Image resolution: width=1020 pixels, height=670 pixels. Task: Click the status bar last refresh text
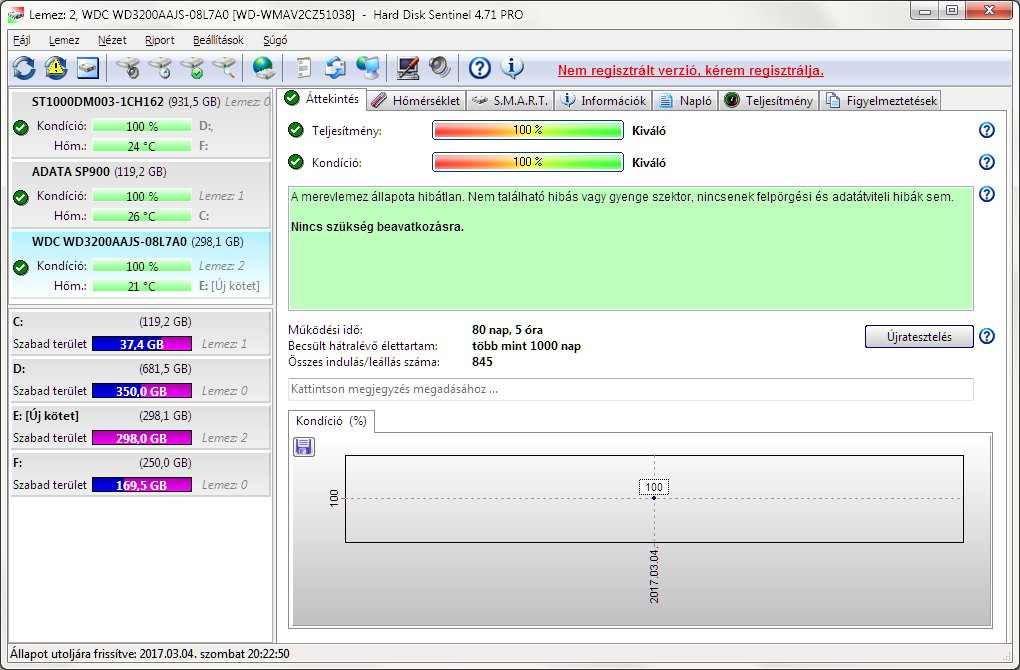(x=150, y=654)
